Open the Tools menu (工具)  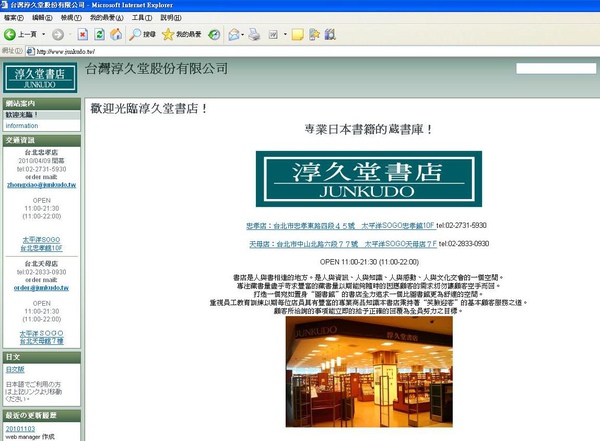click(142, 18)
